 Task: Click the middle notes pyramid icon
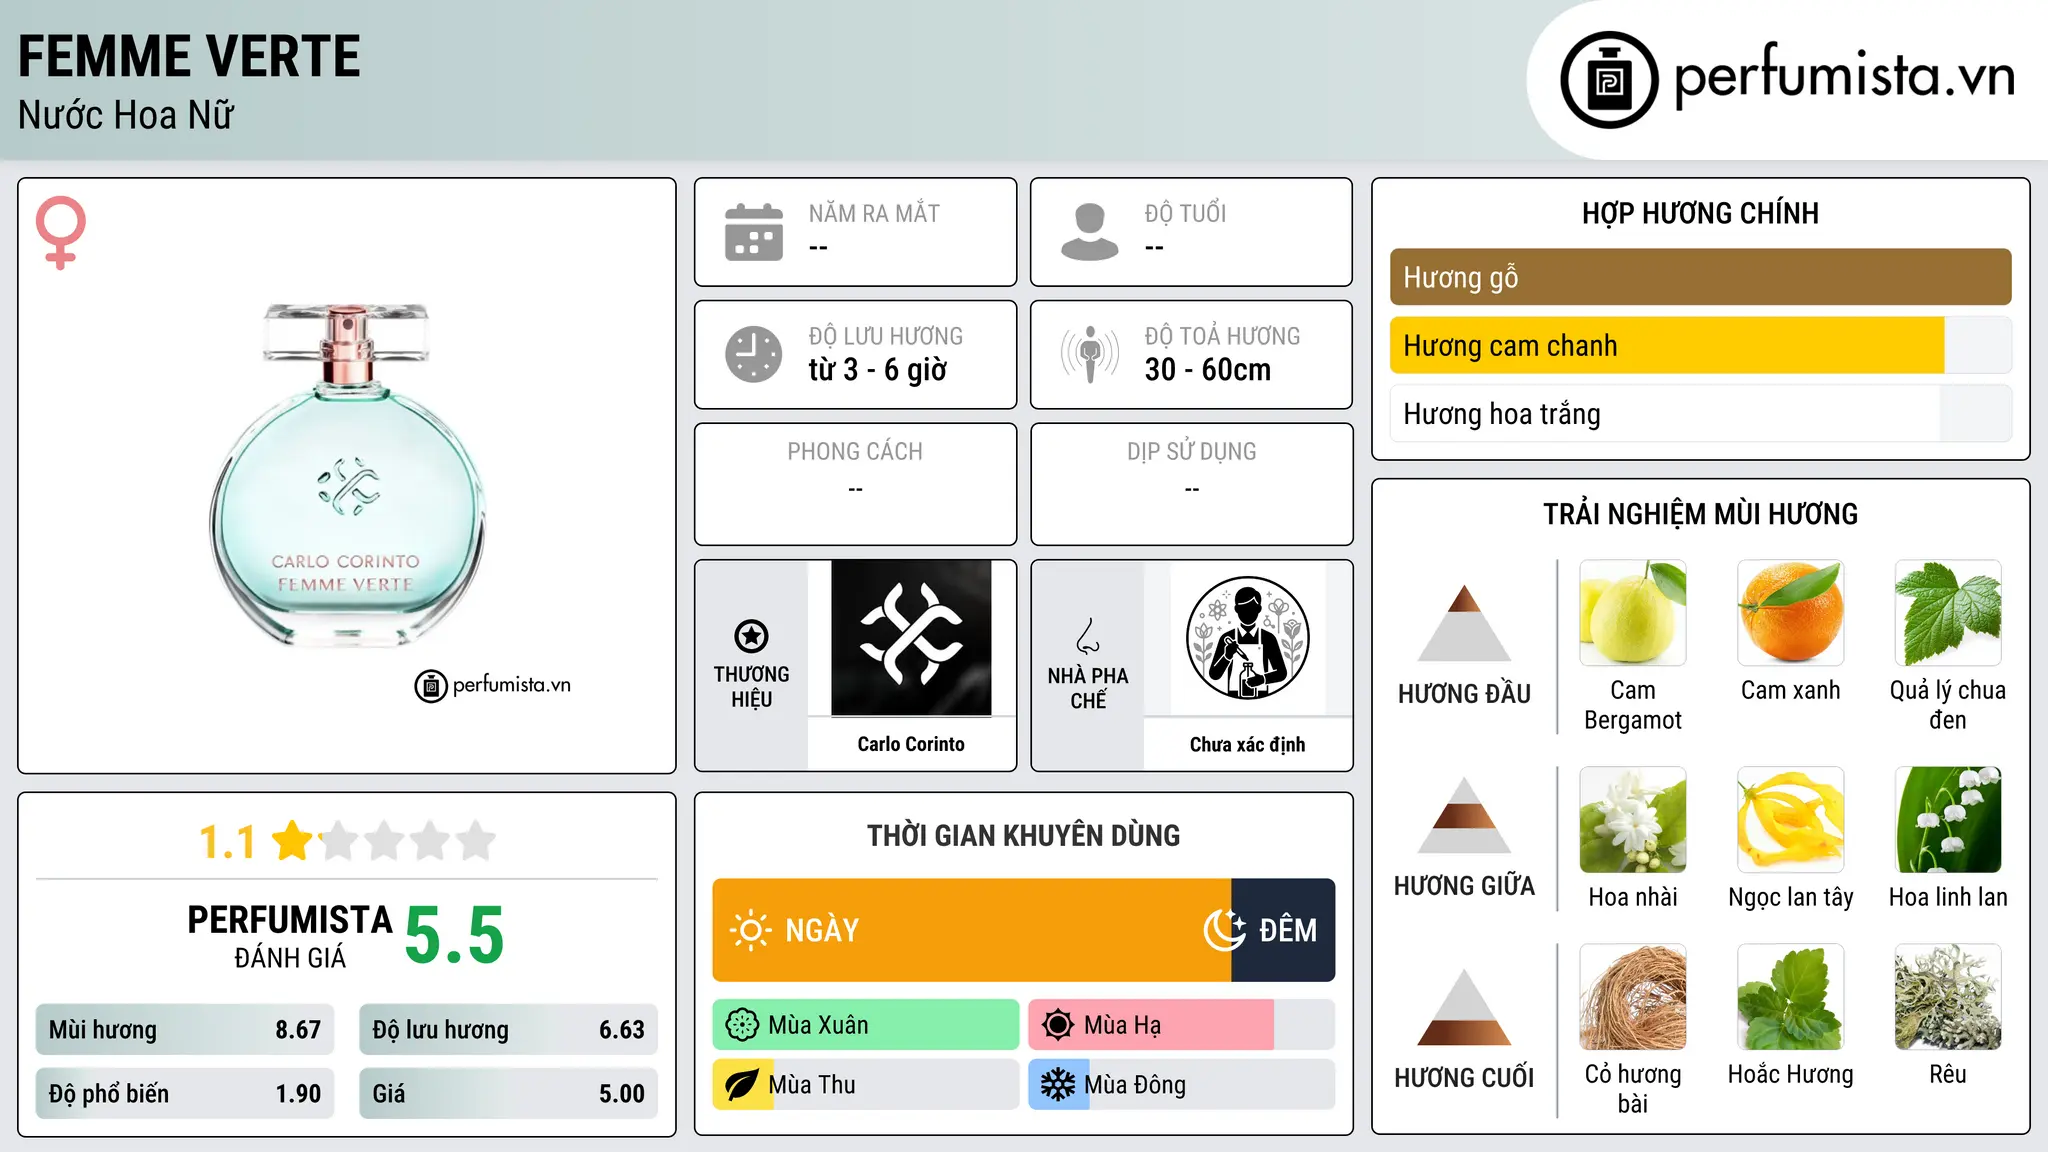tap(1464, 815)
